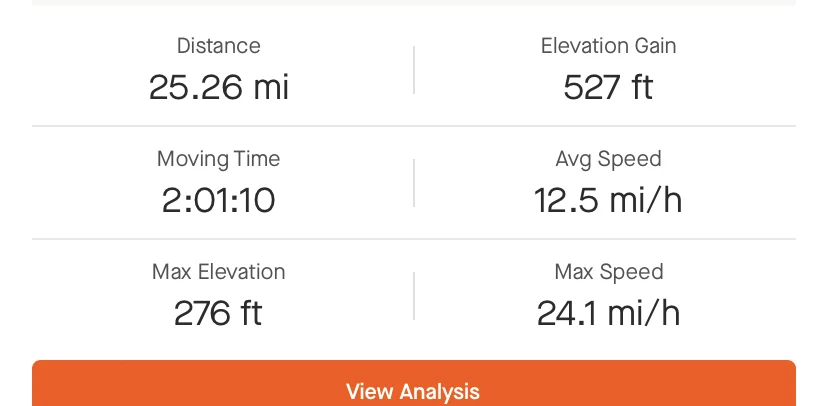Select the 25.26 mi distance value

[219, 87]
